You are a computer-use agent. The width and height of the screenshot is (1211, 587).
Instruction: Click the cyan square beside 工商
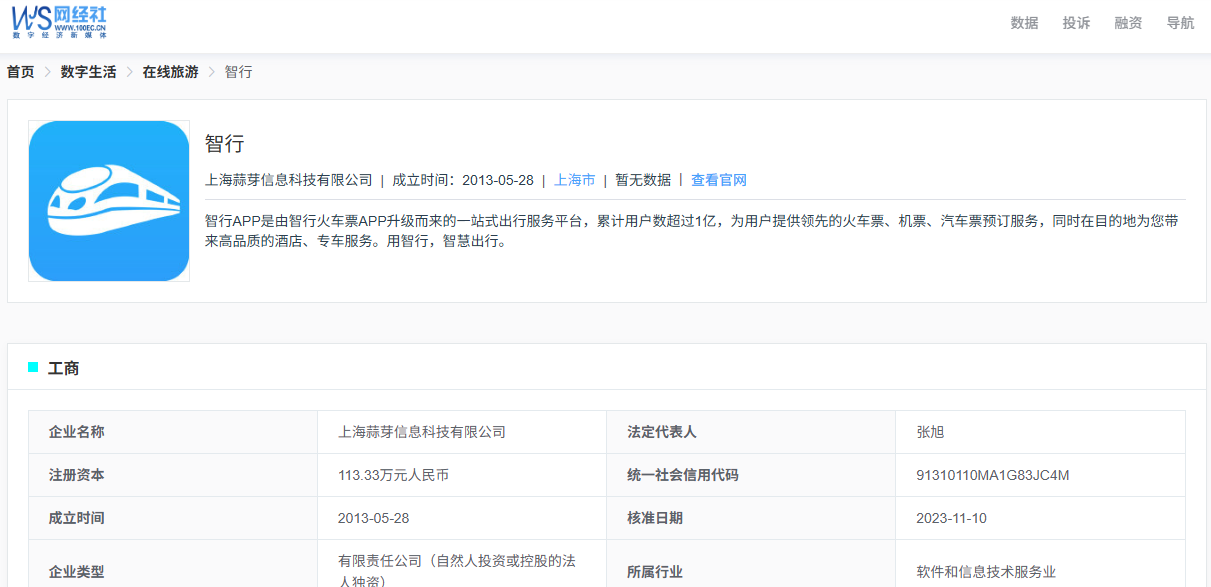33,367
